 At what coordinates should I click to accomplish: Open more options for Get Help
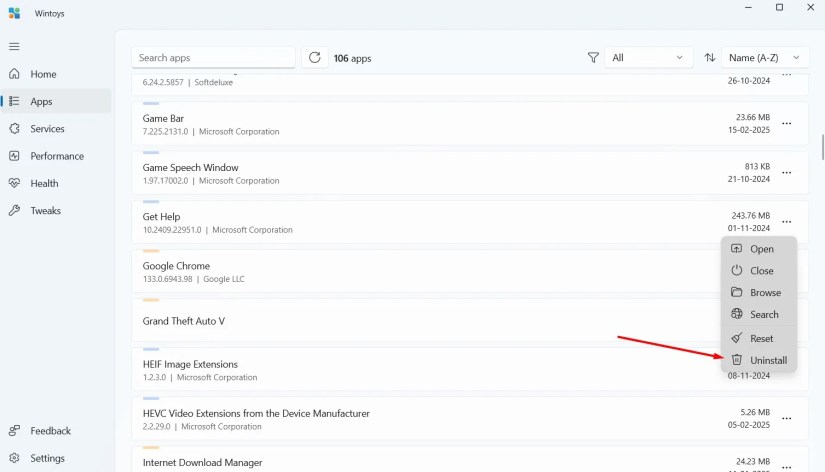[787, 222]
